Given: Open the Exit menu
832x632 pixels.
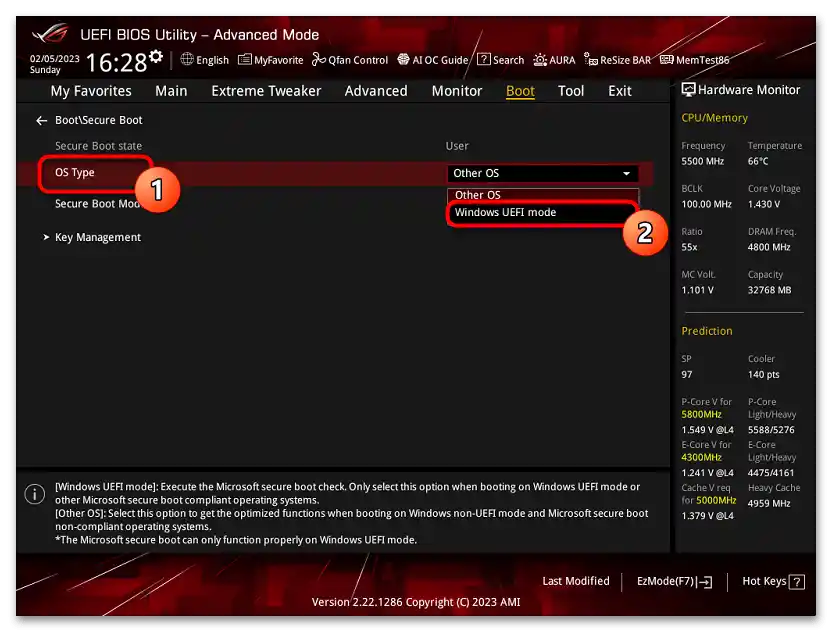Looking at the screenshot, I should tap(619, 91).
